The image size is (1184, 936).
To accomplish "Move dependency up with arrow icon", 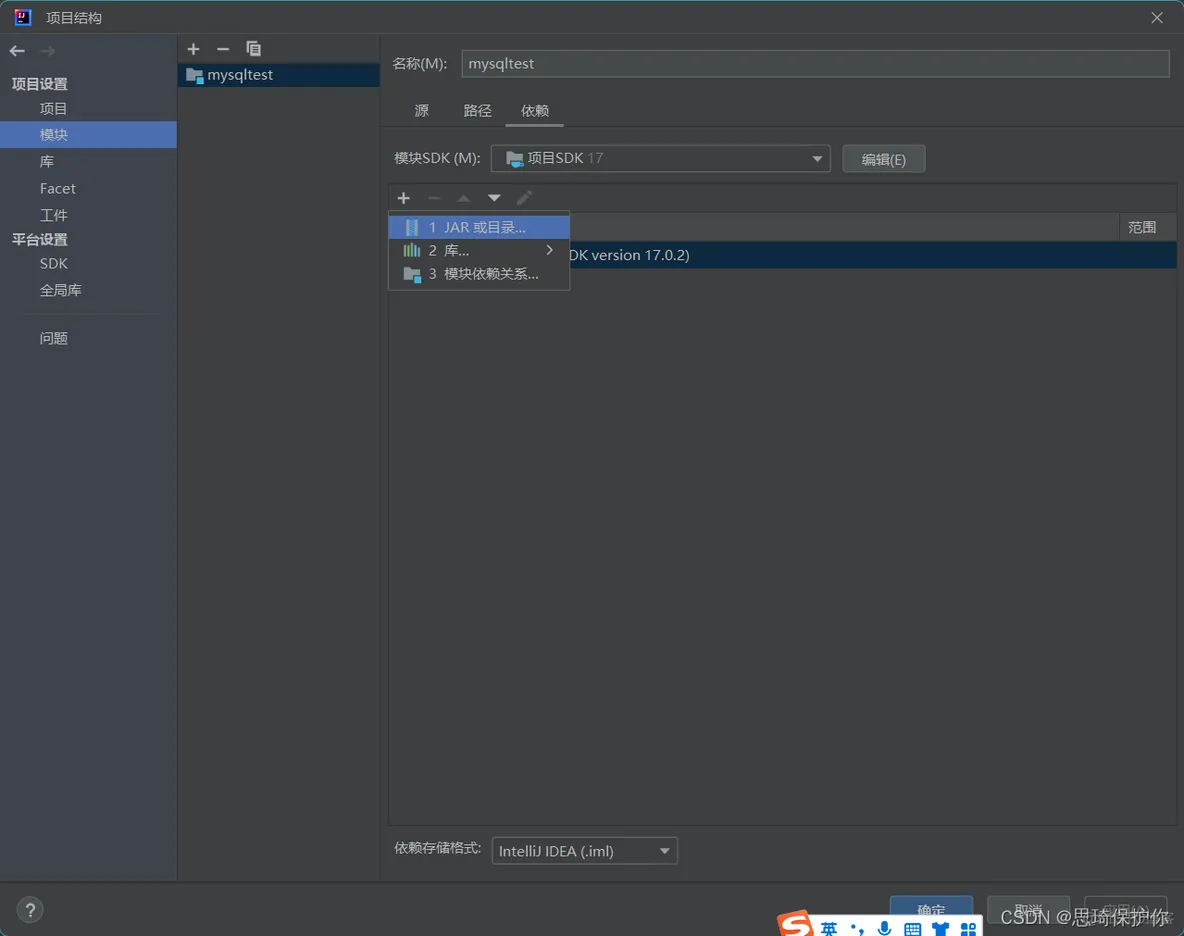I will 464,198.
